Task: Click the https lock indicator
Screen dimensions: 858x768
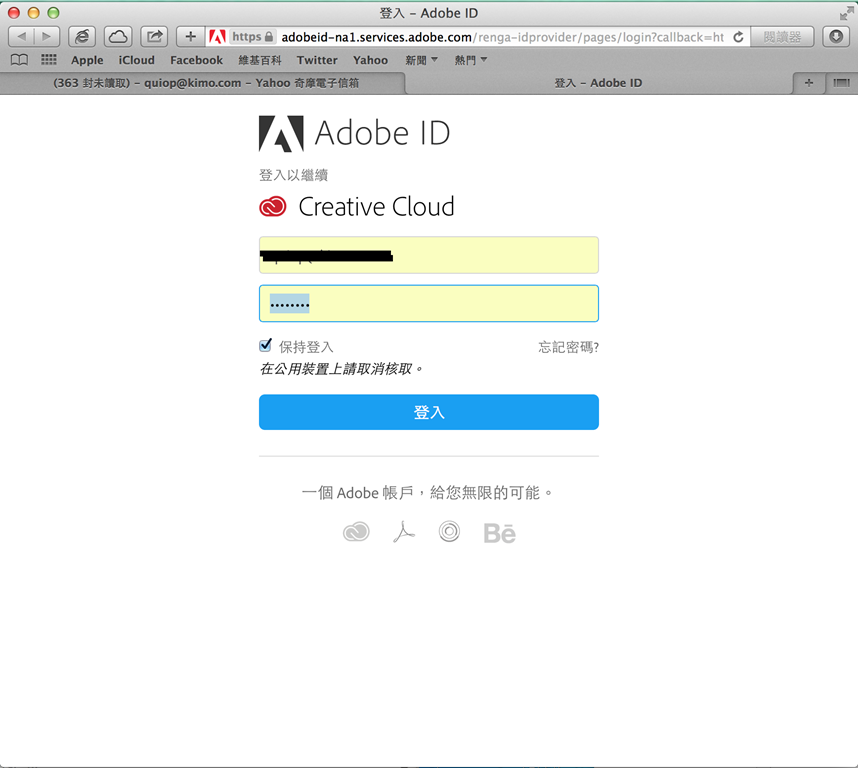Action: pyautogui.click(x=252, y=37)
